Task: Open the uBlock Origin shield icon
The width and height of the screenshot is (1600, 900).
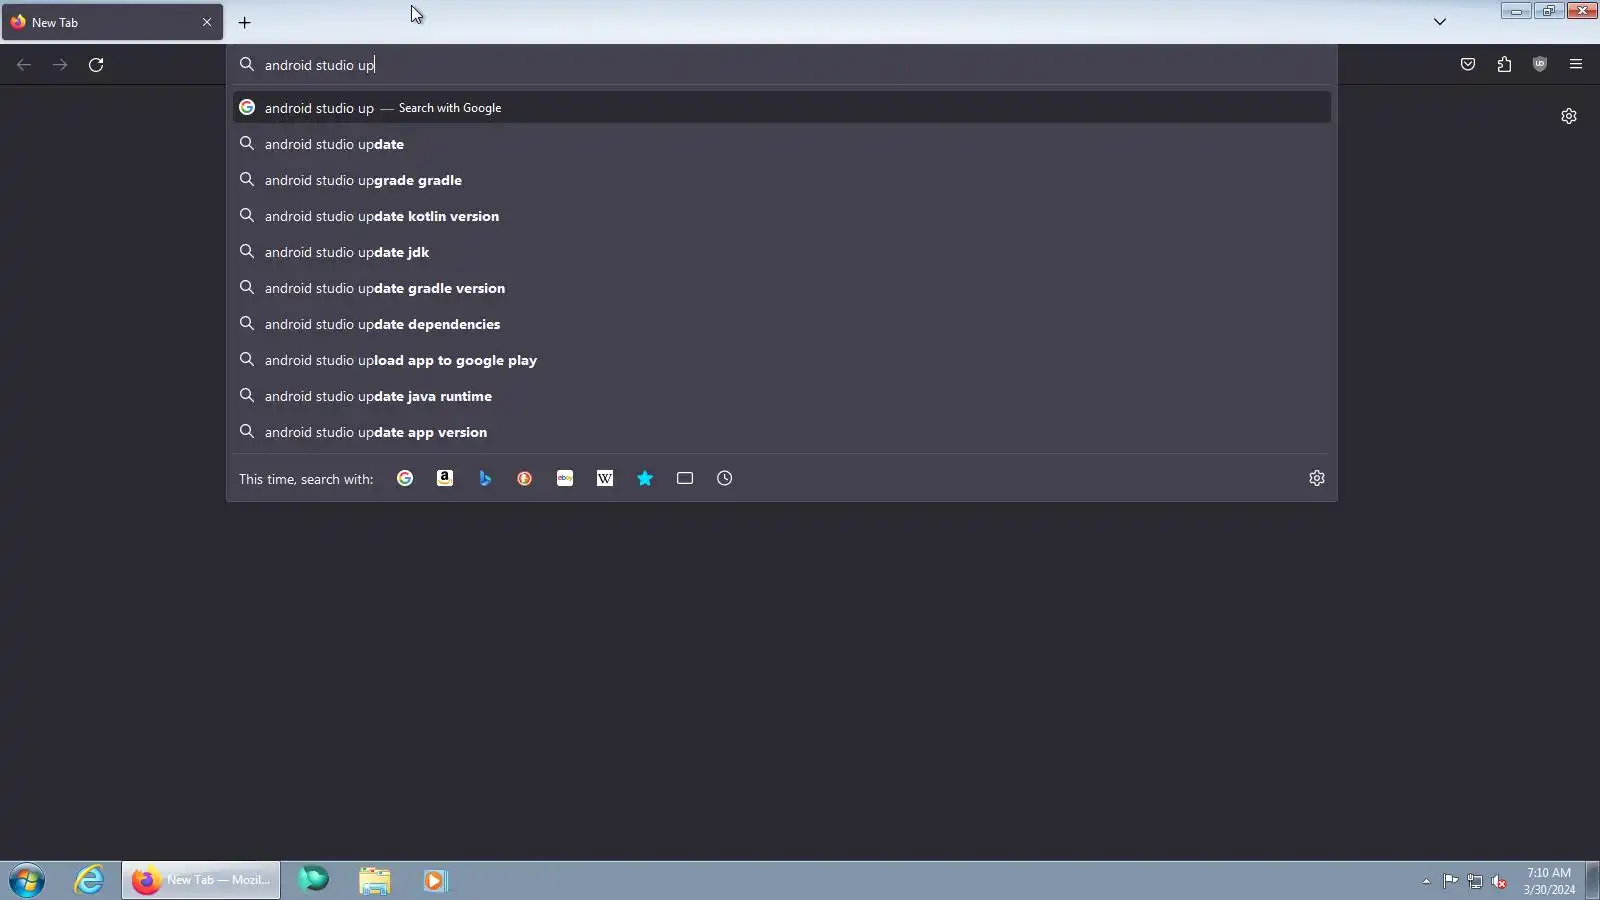Action: click(x=1540, y=65)
